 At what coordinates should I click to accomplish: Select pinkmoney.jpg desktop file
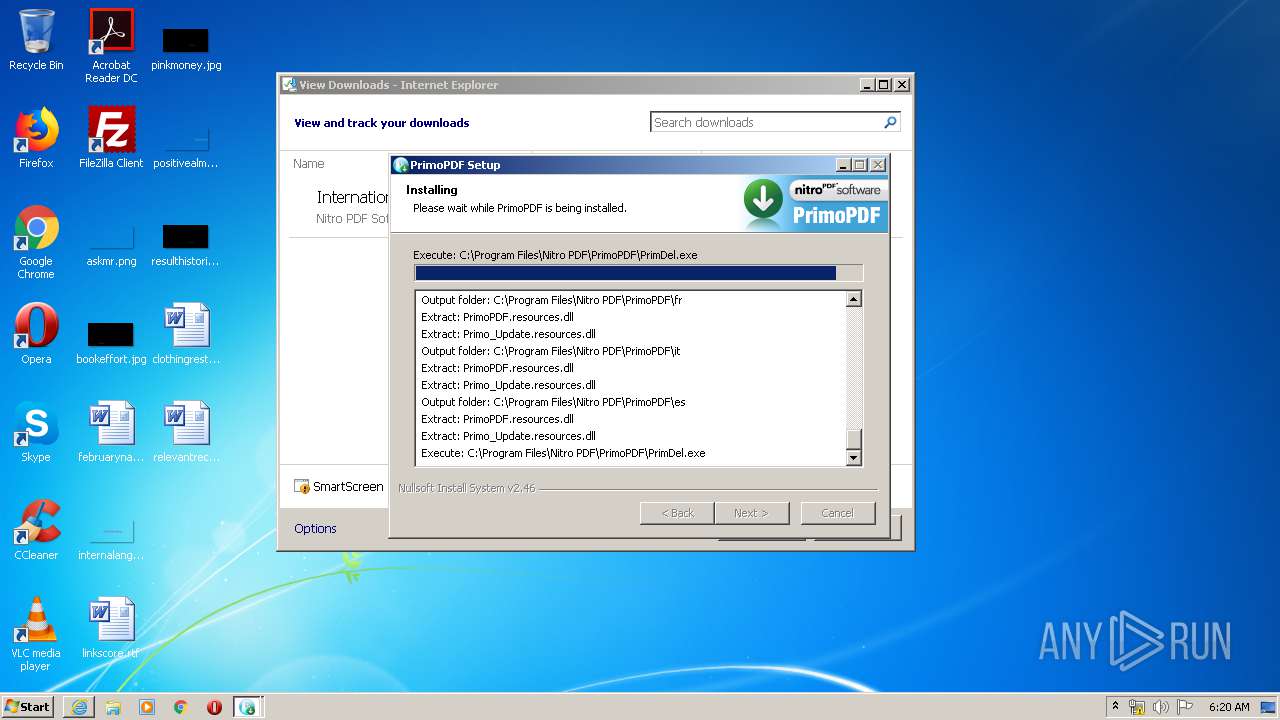tap(186, 48)
